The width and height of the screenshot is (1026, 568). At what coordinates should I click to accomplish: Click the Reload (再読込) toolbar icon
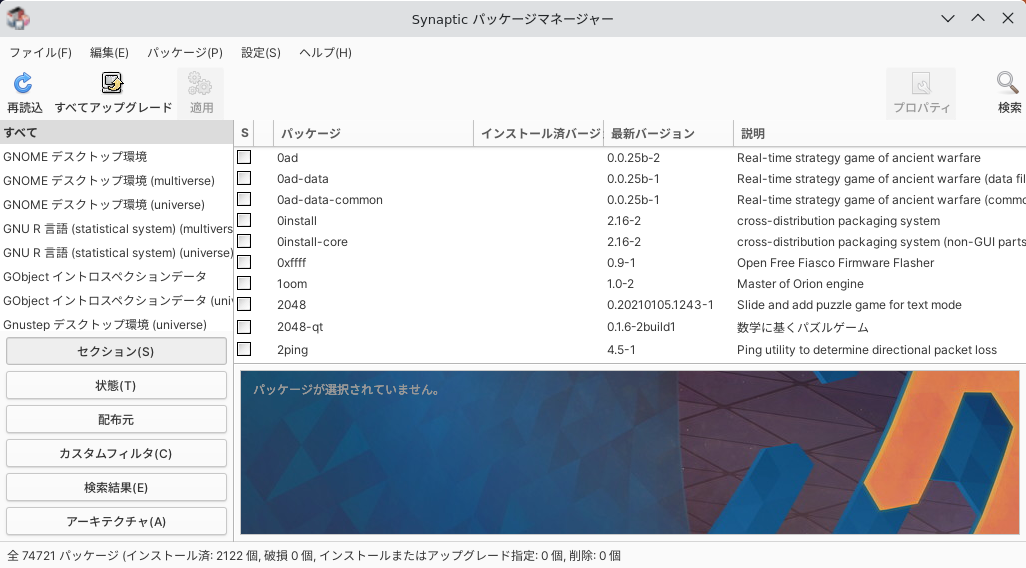(24, 83)
